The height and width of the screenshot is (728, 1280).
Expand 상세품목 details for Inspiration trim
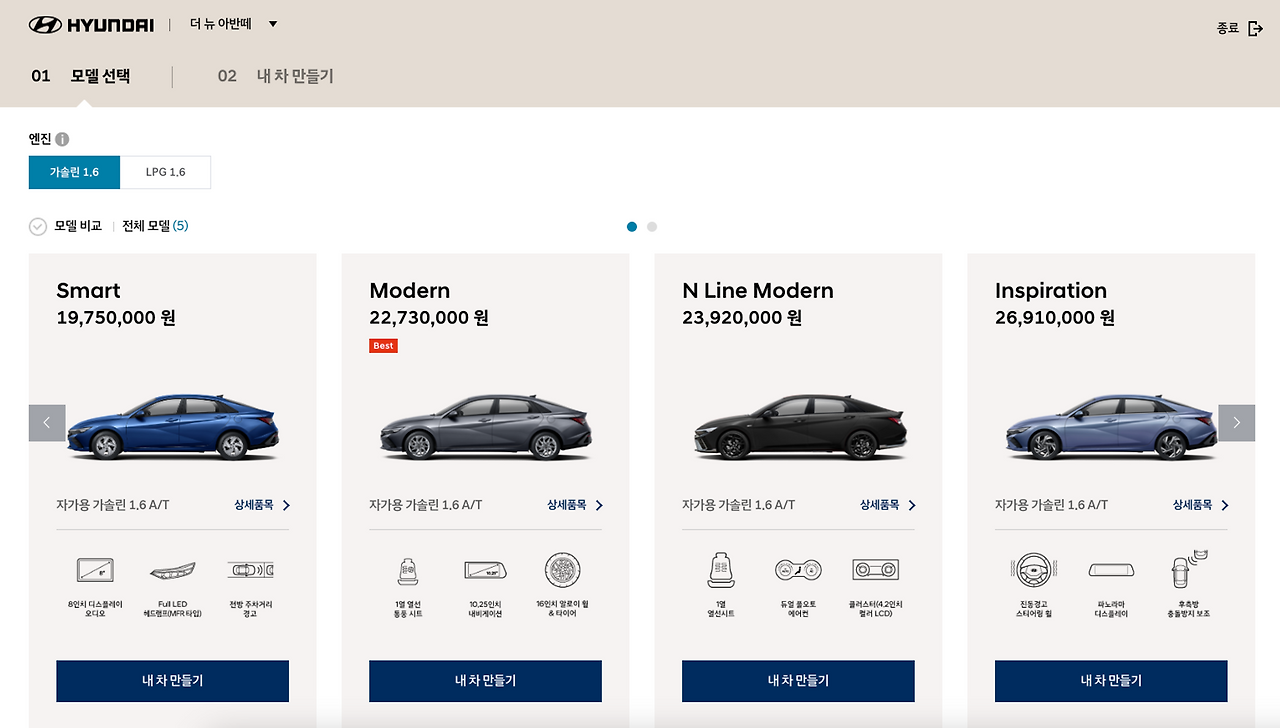[1201, 505]
